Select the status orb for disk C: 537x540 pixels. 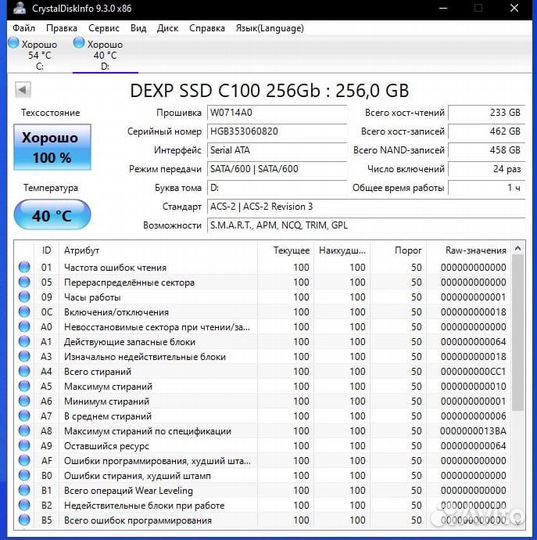tap(14, 43)
